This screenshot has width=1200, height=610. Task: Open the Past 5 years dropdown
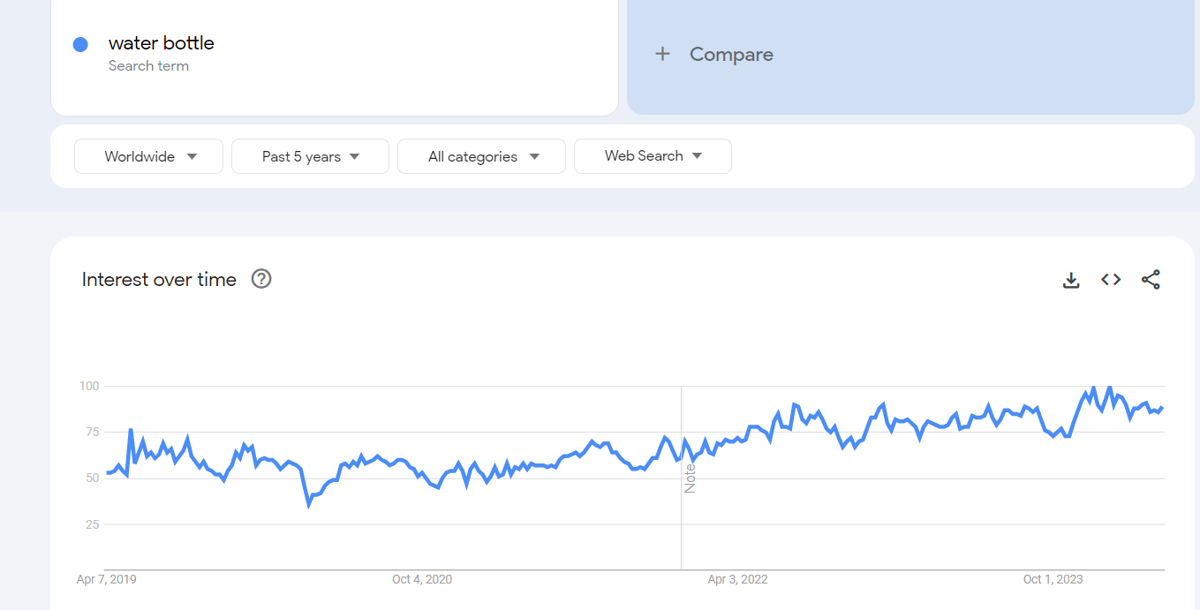tap(310, 156)
